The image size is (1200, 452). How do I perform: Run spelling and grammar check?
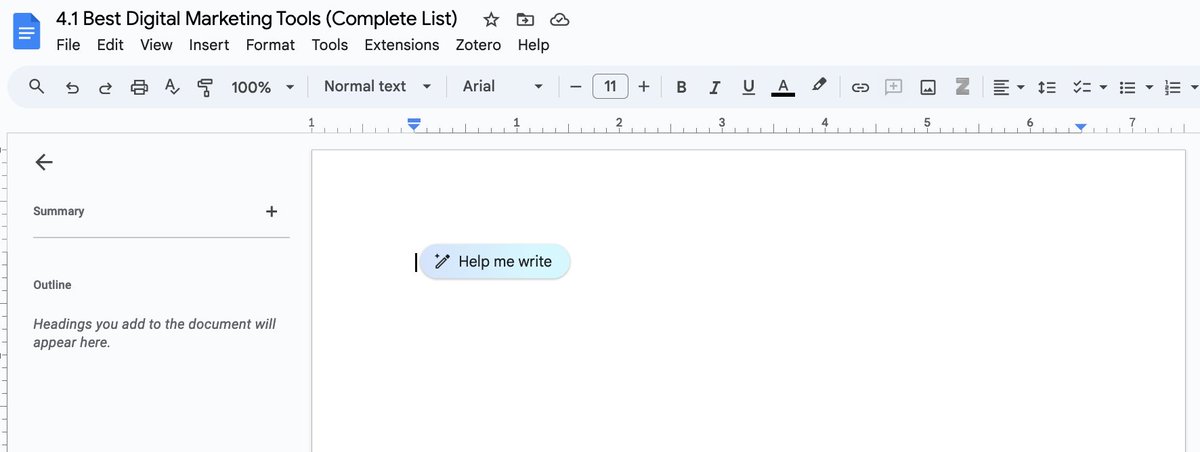tap(172, 87)
